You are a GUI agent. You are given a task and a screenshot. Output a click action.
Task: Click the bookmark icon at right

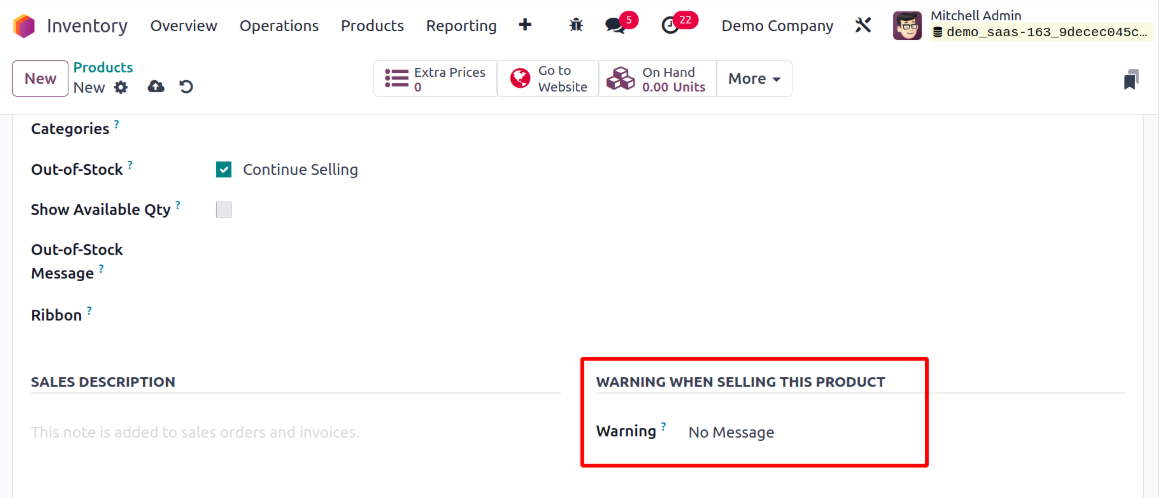coord(1131,80)
